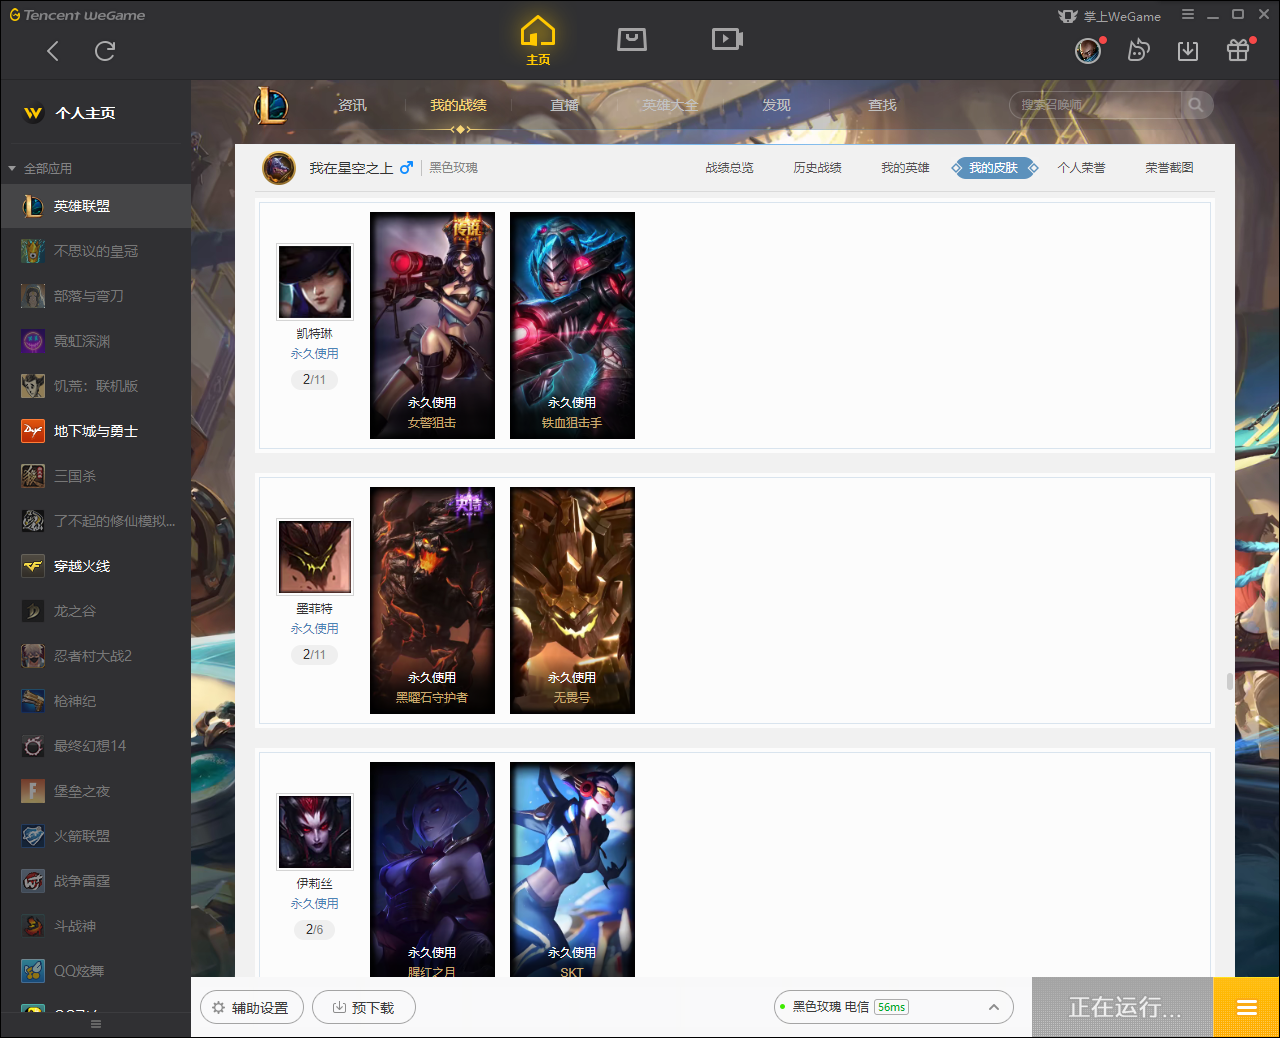The height and width of the screenshot is (1038, 1280).
Task: Open the store bag icon in top bar
Action: coord(632,39)
